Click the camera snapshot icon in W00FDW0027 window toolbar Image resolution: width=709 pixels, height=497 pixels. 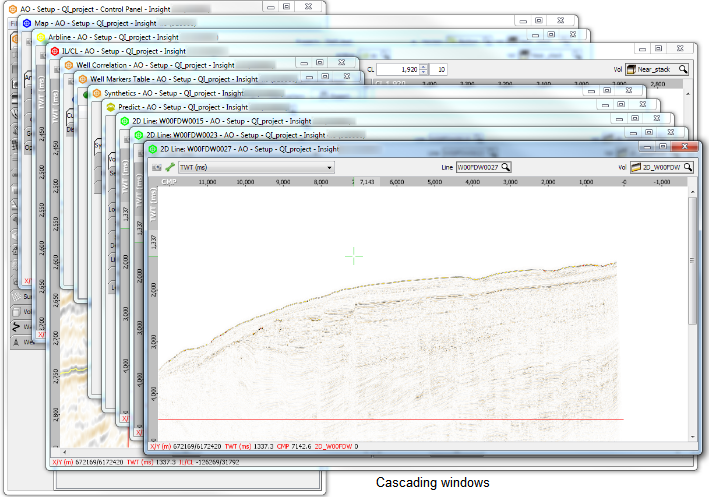156,167
